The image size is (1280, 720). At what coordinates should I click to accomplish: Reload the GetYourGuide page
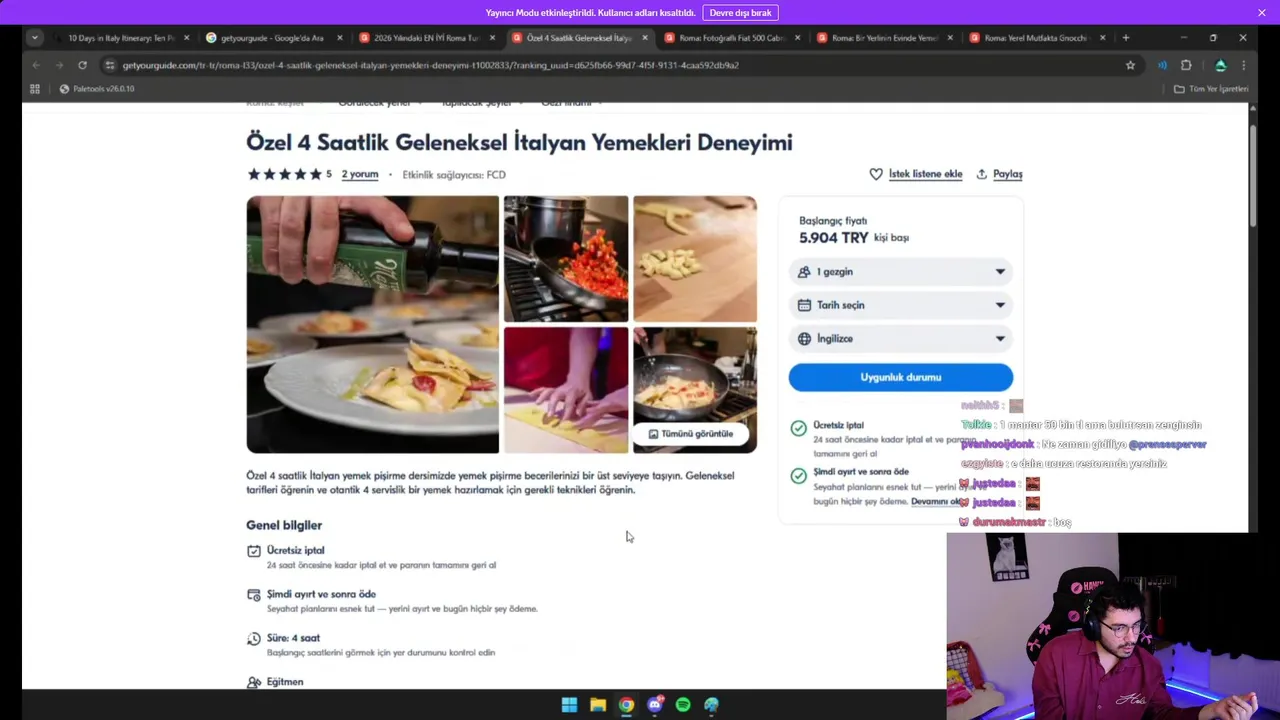click(82, 65)
